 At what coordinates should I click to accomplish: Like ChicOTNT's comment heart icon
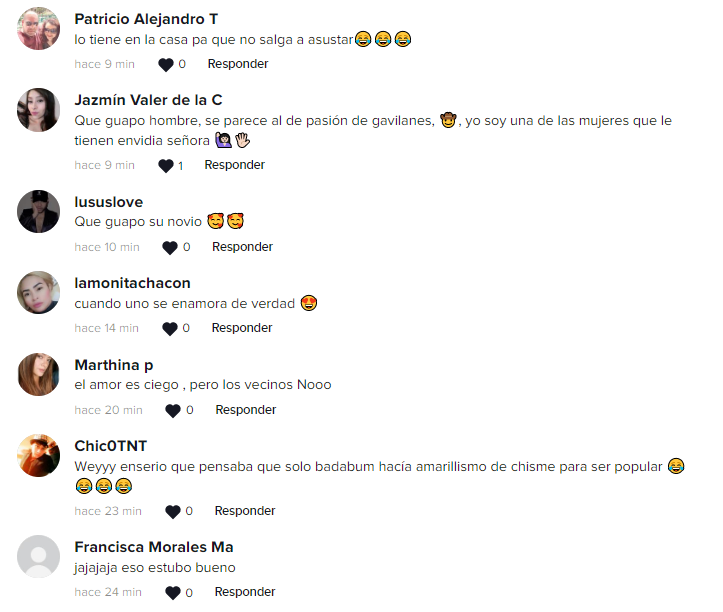173,511
